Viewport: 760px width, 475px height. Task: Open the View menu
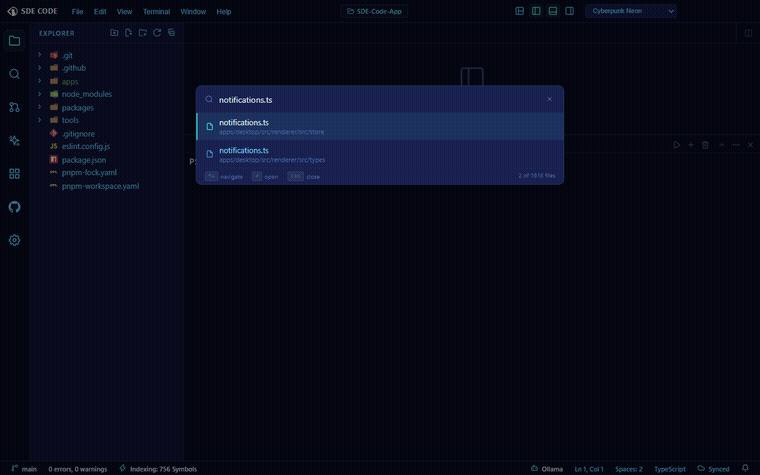tap(125, 12)
